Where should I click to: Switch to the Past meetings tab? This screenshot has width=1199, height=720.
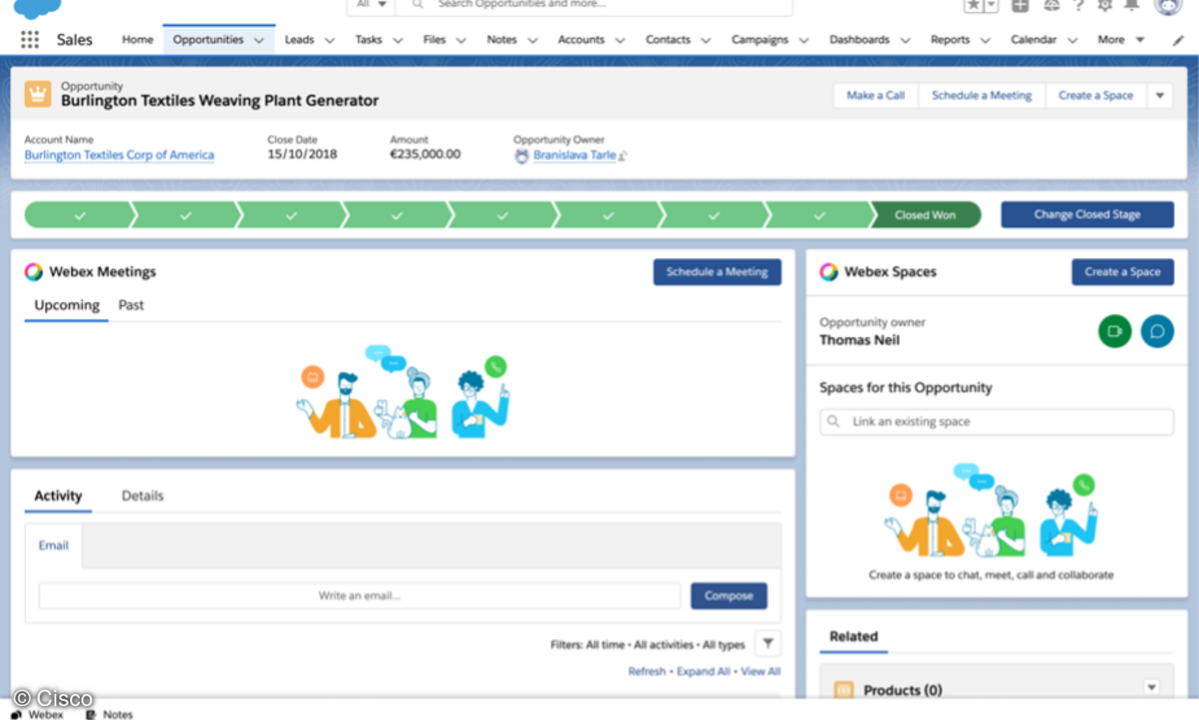pos(131,305)
